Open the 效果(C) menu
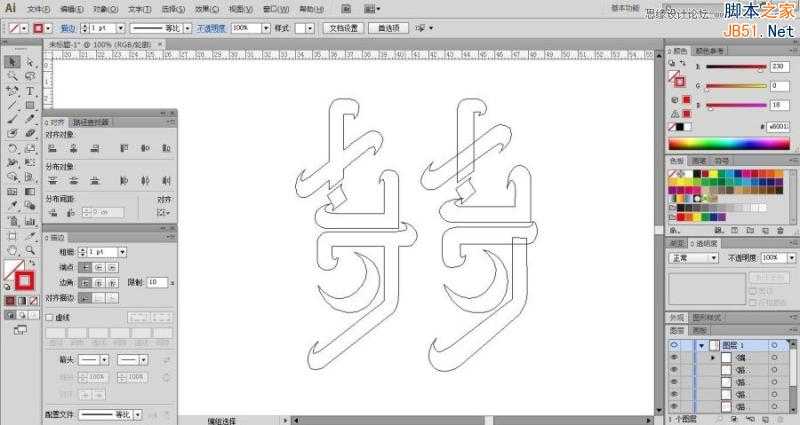Screen dimensions: 800x425 pyautogui.click(x=207, y=9)
